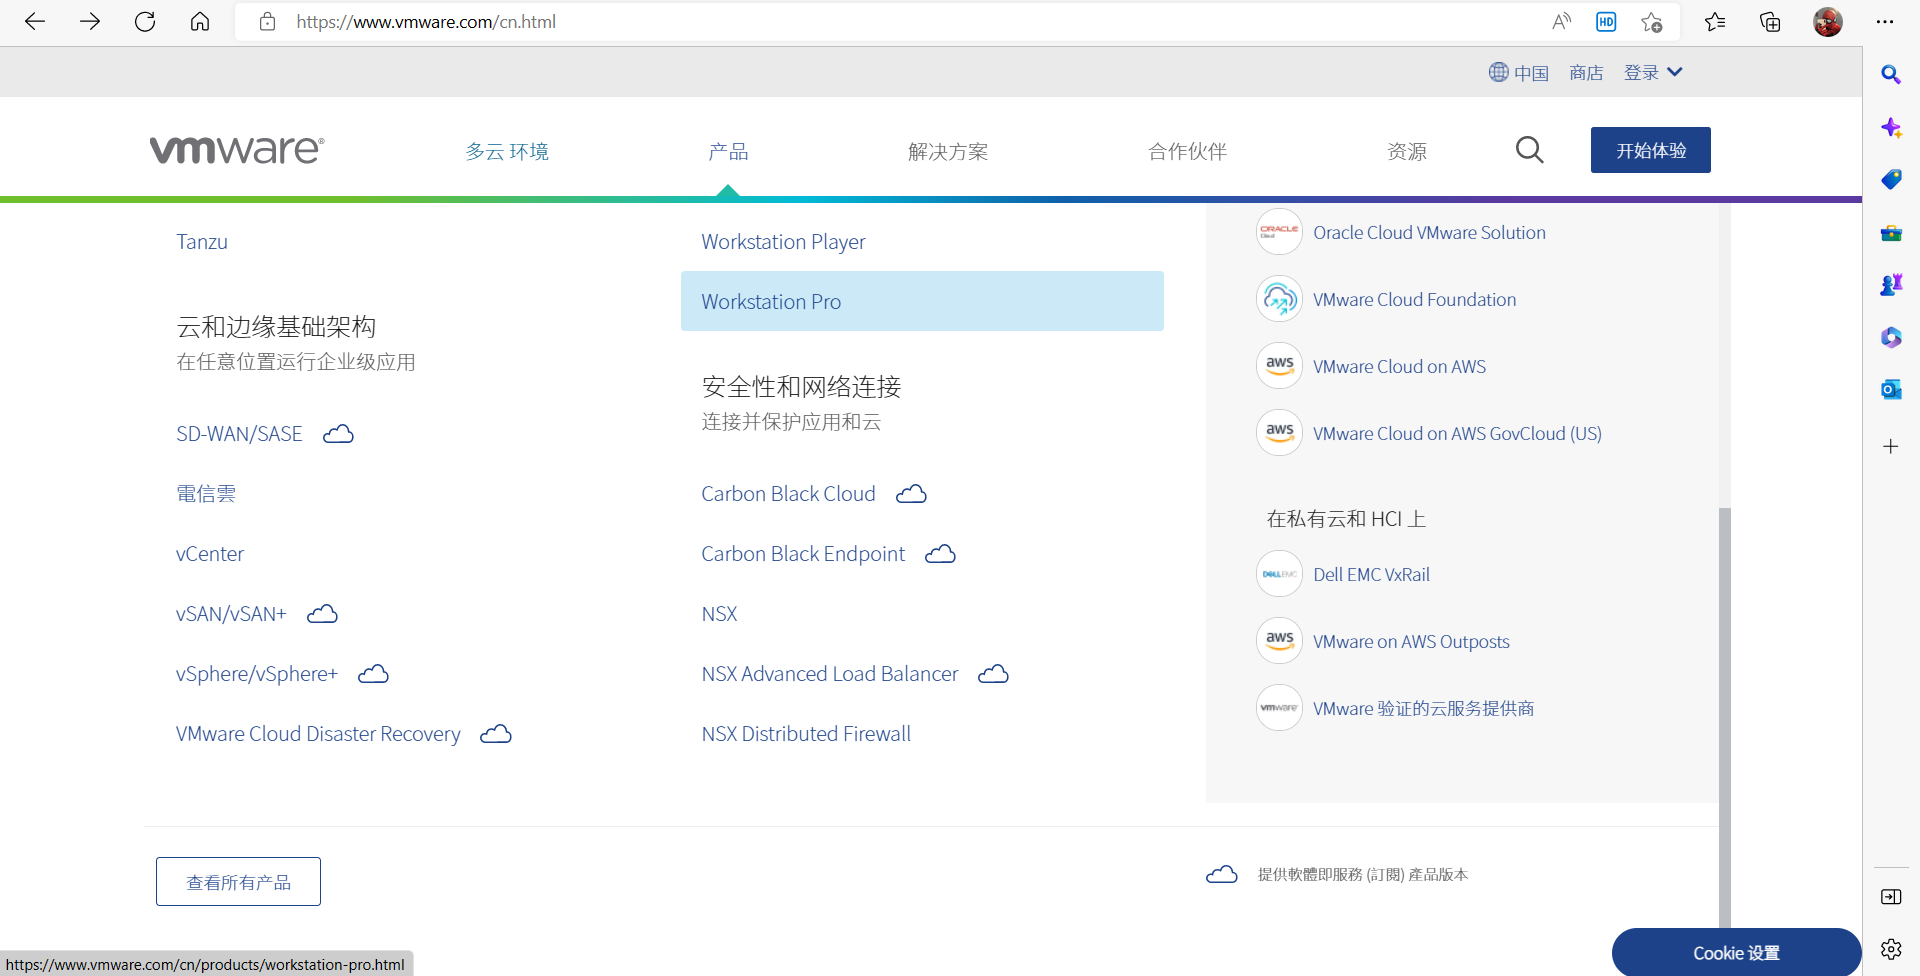Screen dimensions: 1920x976
Task: Click the 开始体验 button
Action: click(x=1651, y=150)
